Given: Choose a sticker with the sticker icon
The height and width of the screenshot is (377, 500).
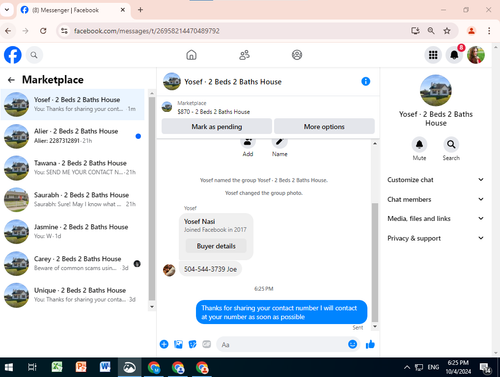Looking at the screenshot, I should click(192, 344).
